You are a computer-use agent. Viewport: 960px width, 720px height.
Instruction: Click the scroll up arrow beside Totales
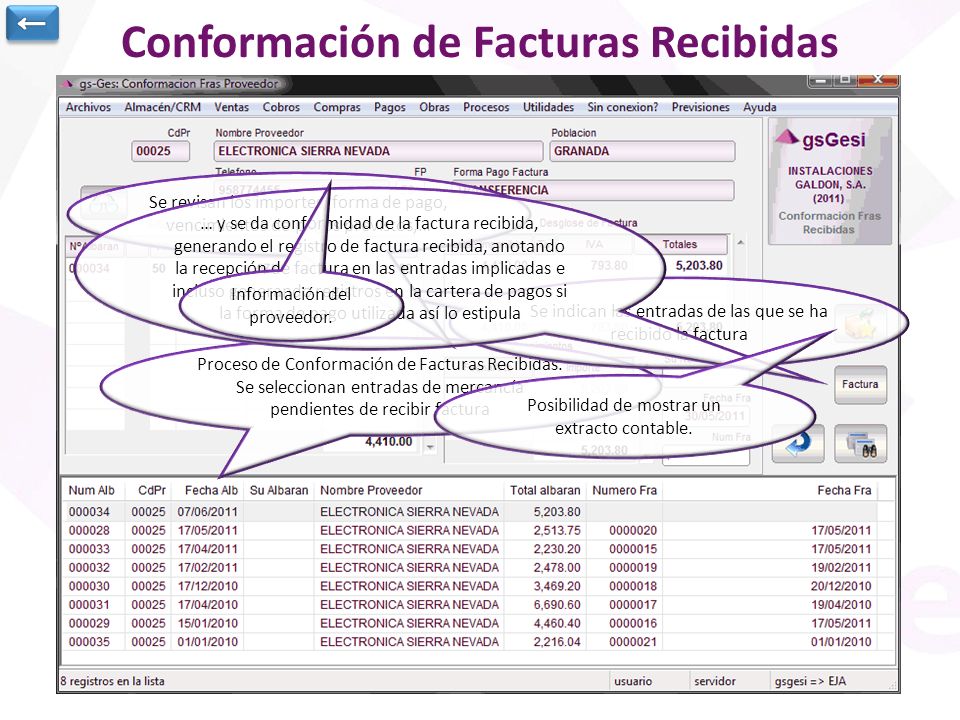(x=741, y=243)
